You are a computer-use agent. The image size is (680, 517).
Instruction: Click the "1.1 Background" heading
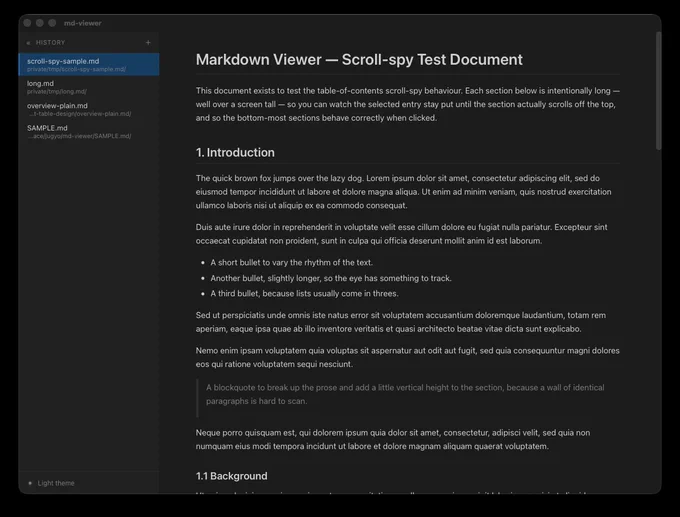click(x=232, y=476)
